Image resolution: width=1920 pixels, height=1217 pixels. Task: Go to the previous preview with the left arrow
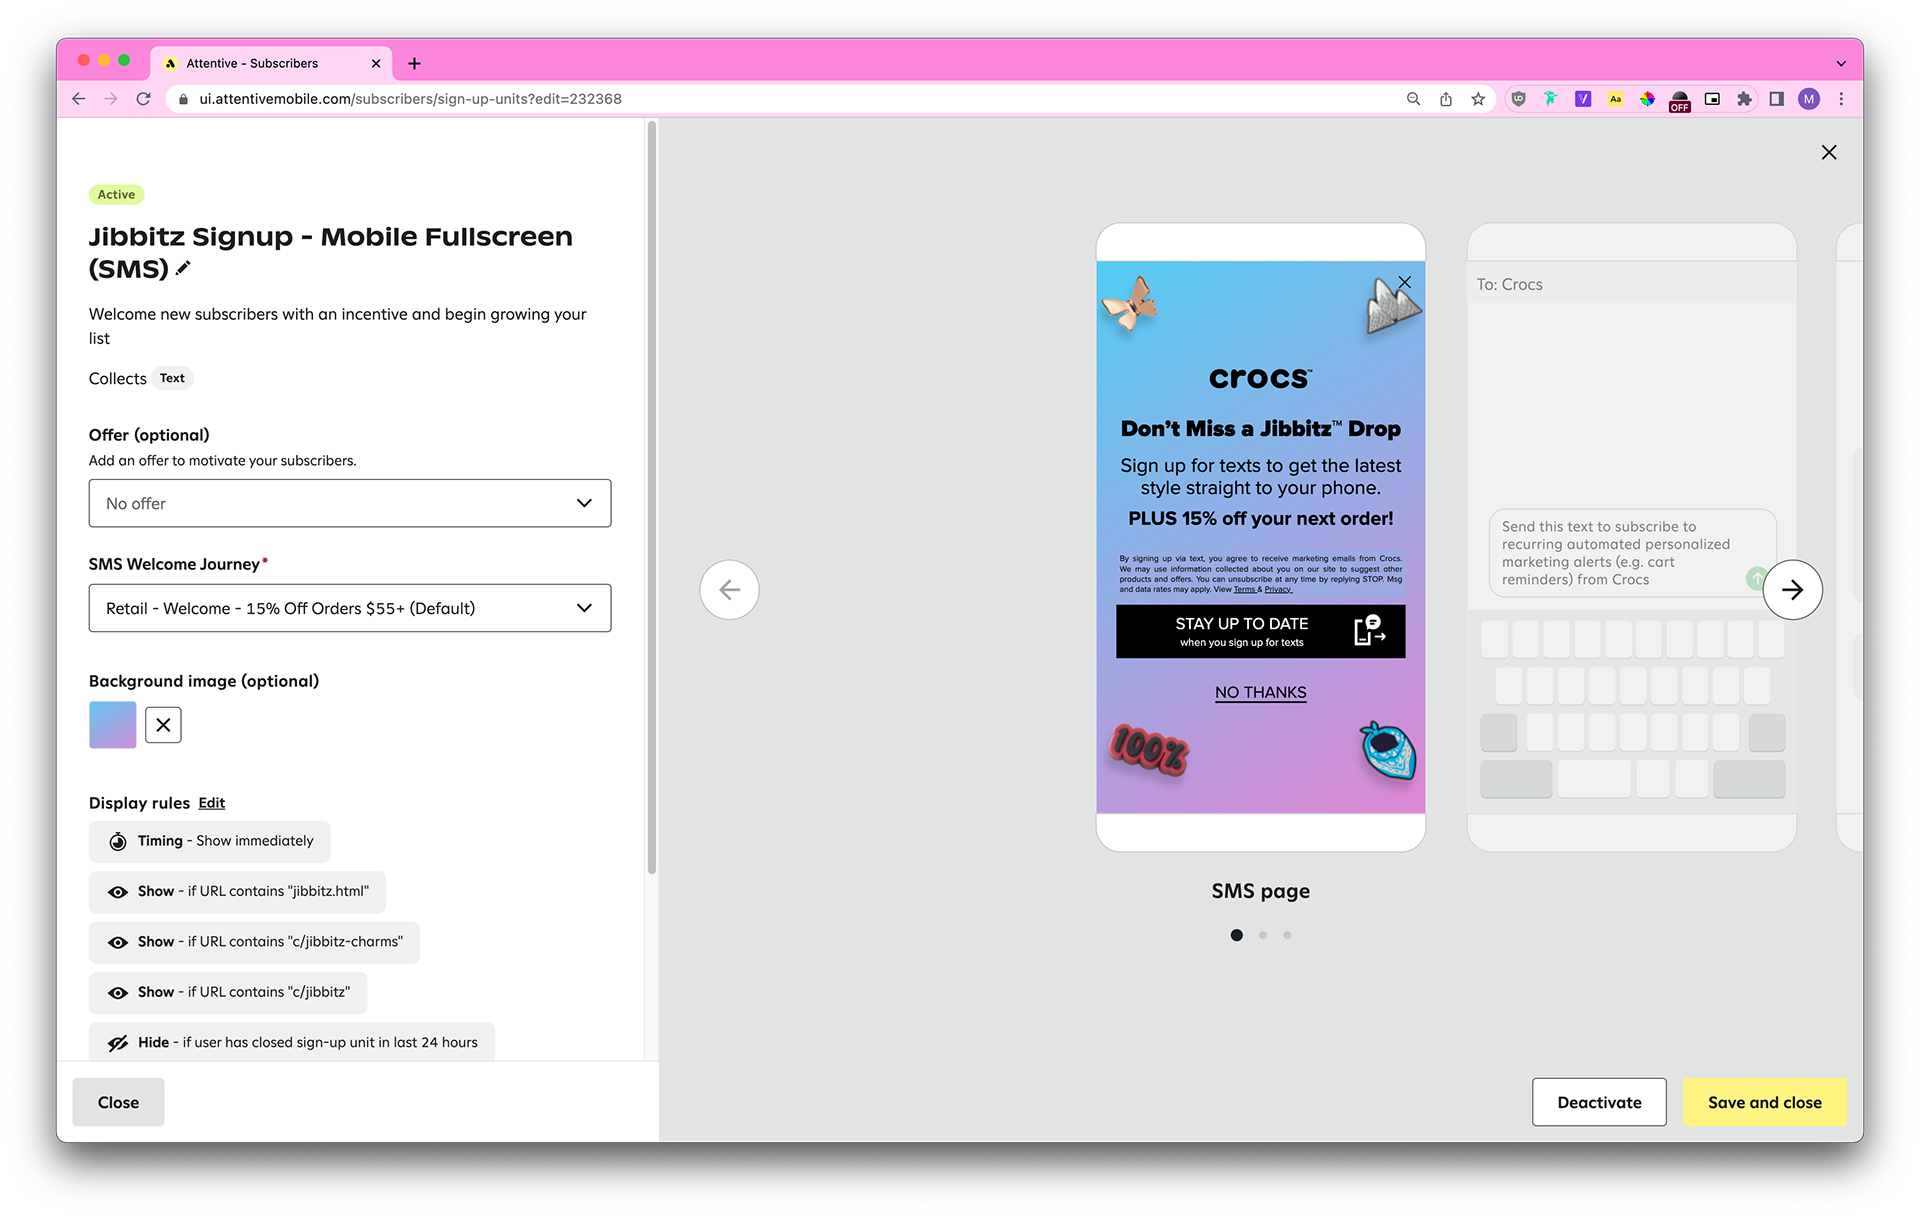click(729, 590)
